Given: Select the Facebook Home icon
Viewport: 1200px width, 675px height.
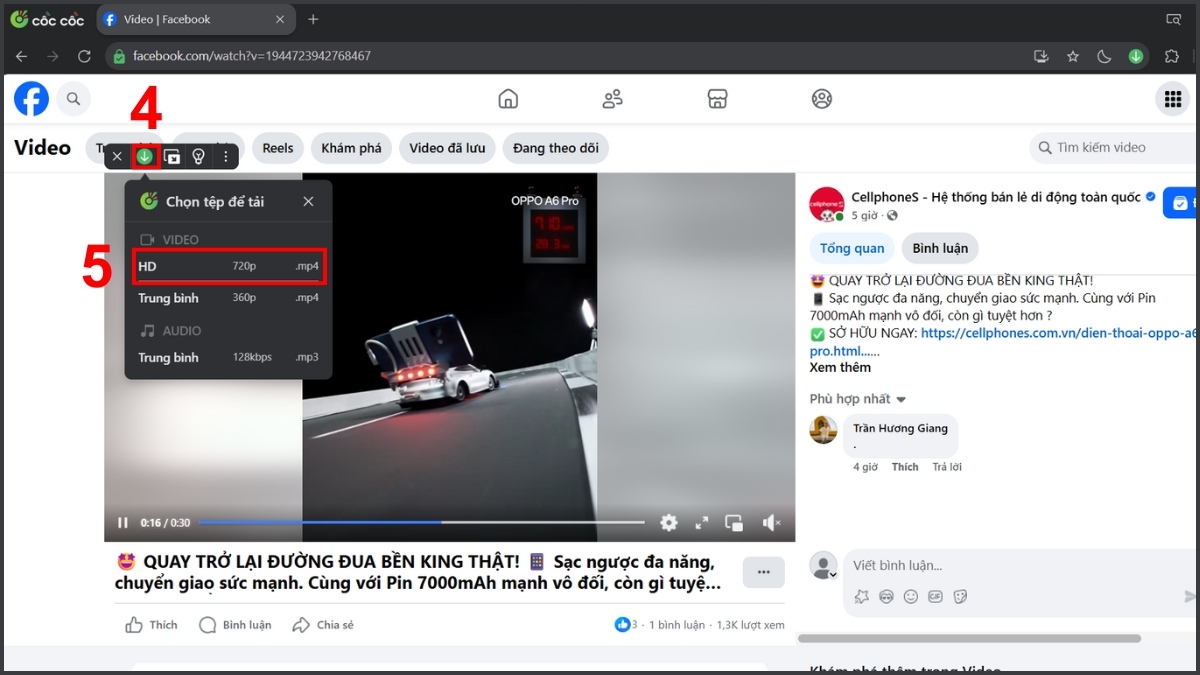Looking at the screenshot, I should [508, 99].
